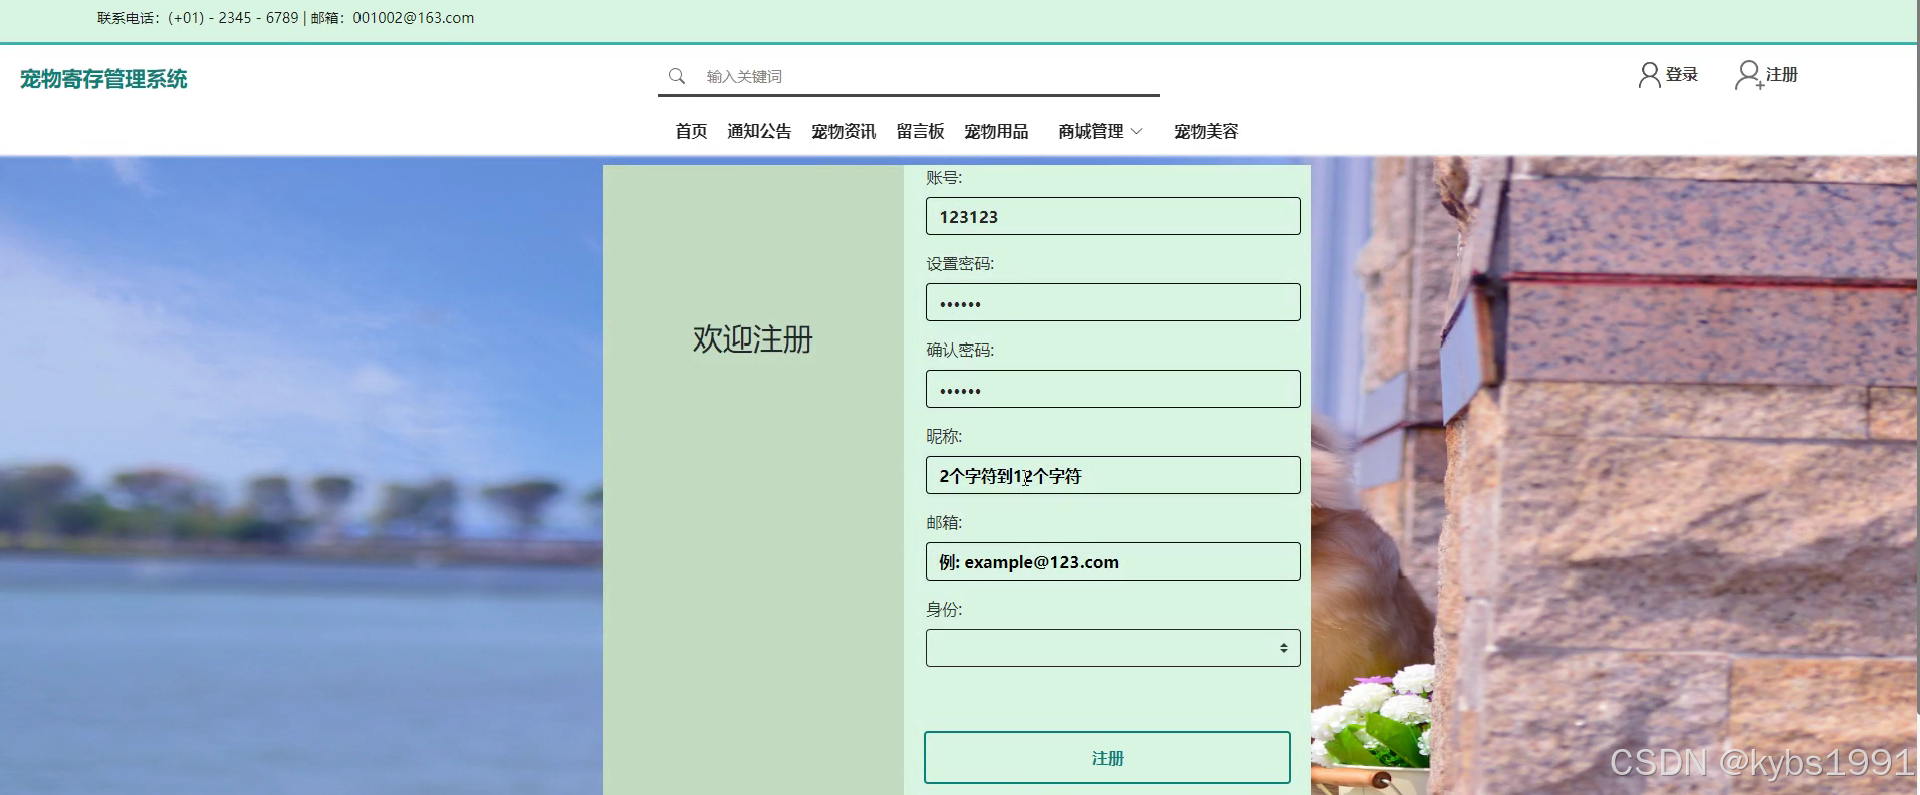Open 宠物美容 menu item
Viewport: 1920px width, 795px height.
pos(1206,131)
